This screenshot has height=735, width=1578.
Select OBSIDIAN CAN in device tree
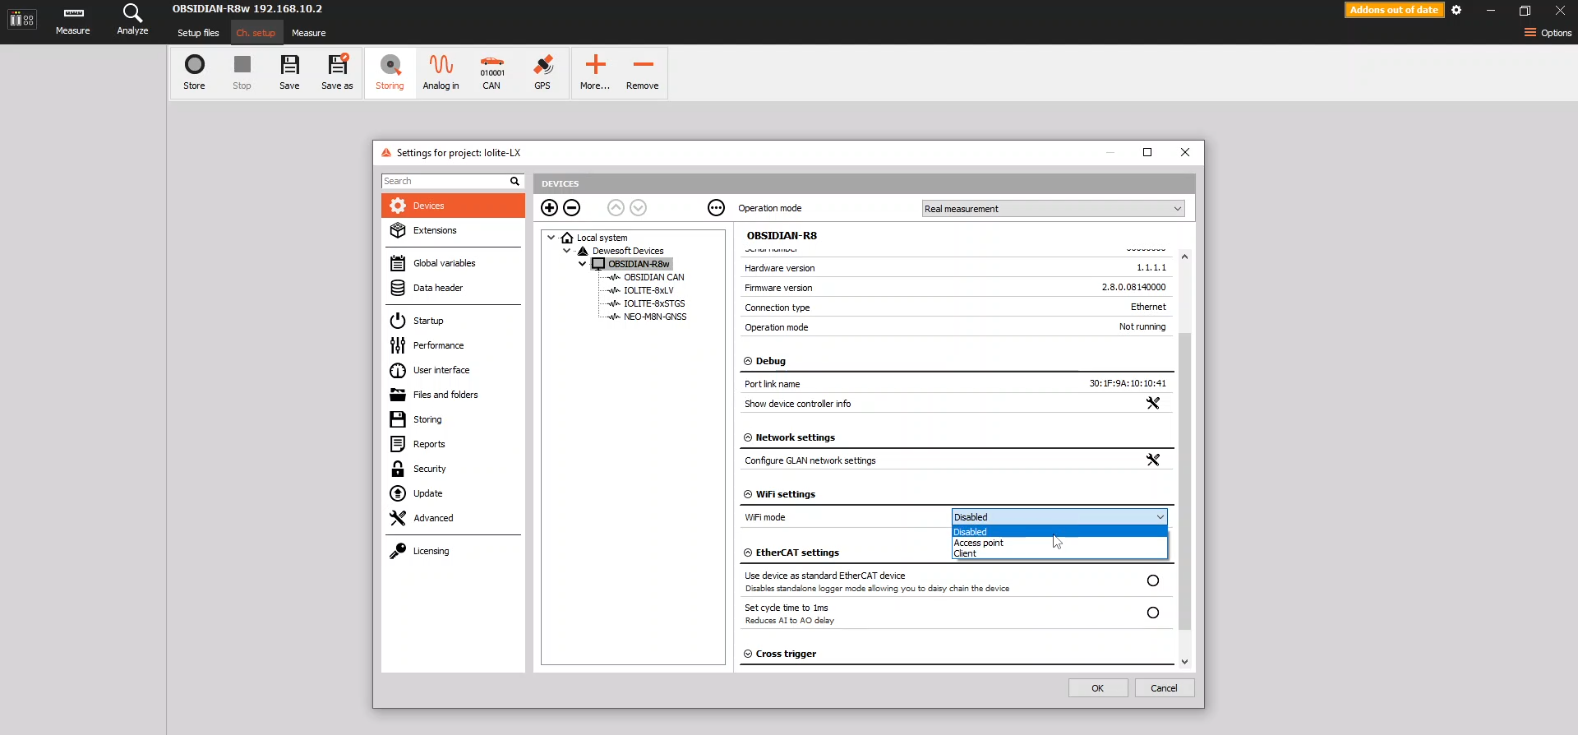click(x=654, y=277)
